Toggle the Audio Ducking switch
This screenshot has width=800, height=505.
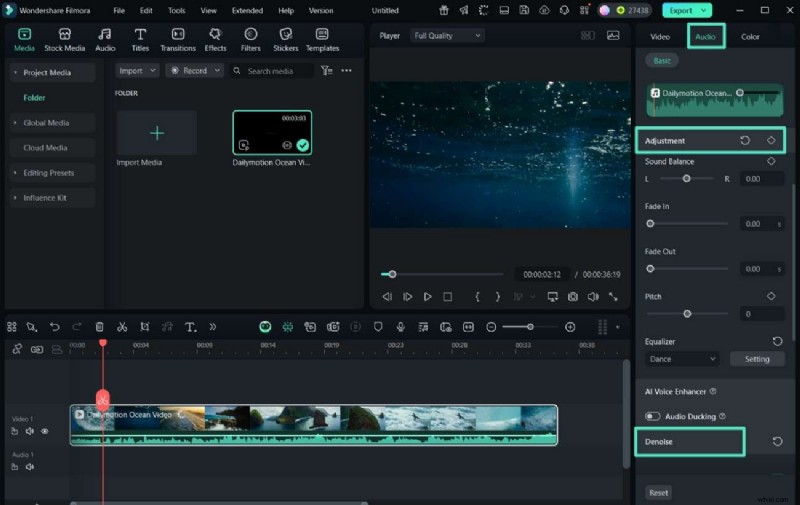coord(652,416)
